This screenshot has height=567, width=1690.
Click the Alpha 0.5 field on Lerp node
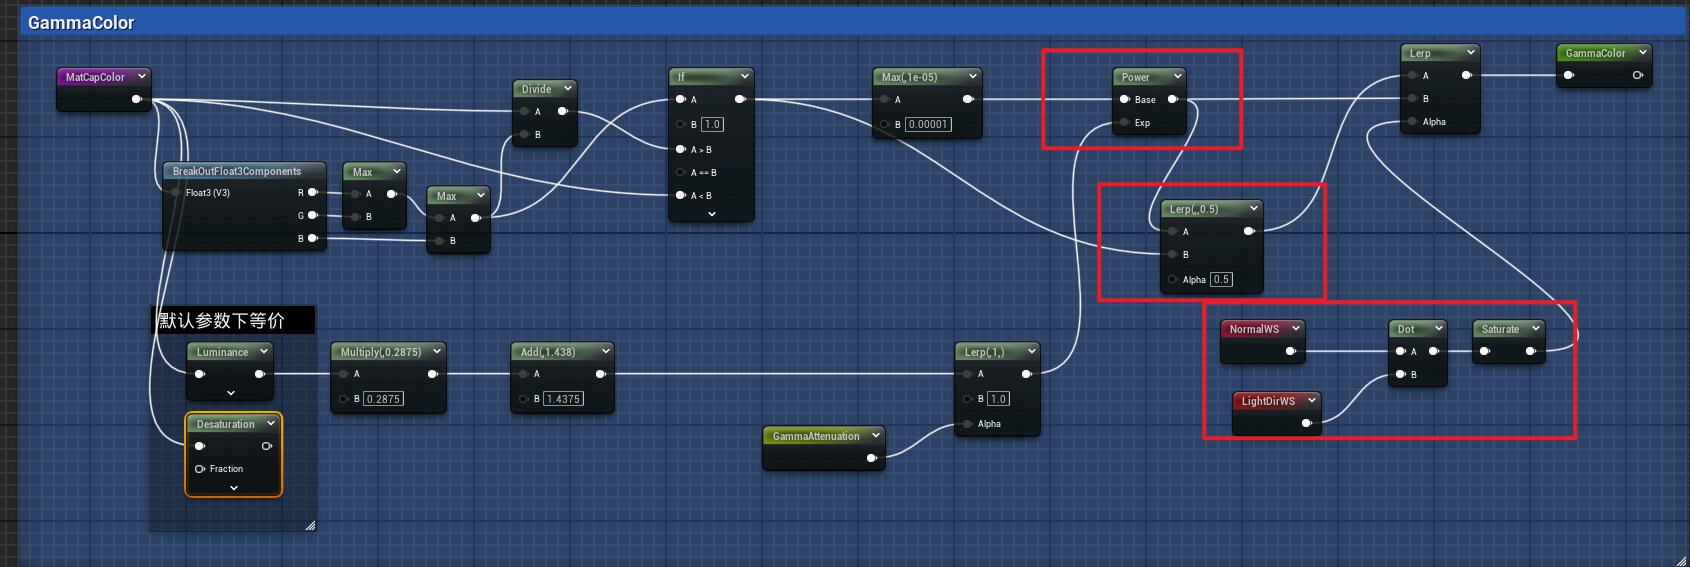[1221, 280]
